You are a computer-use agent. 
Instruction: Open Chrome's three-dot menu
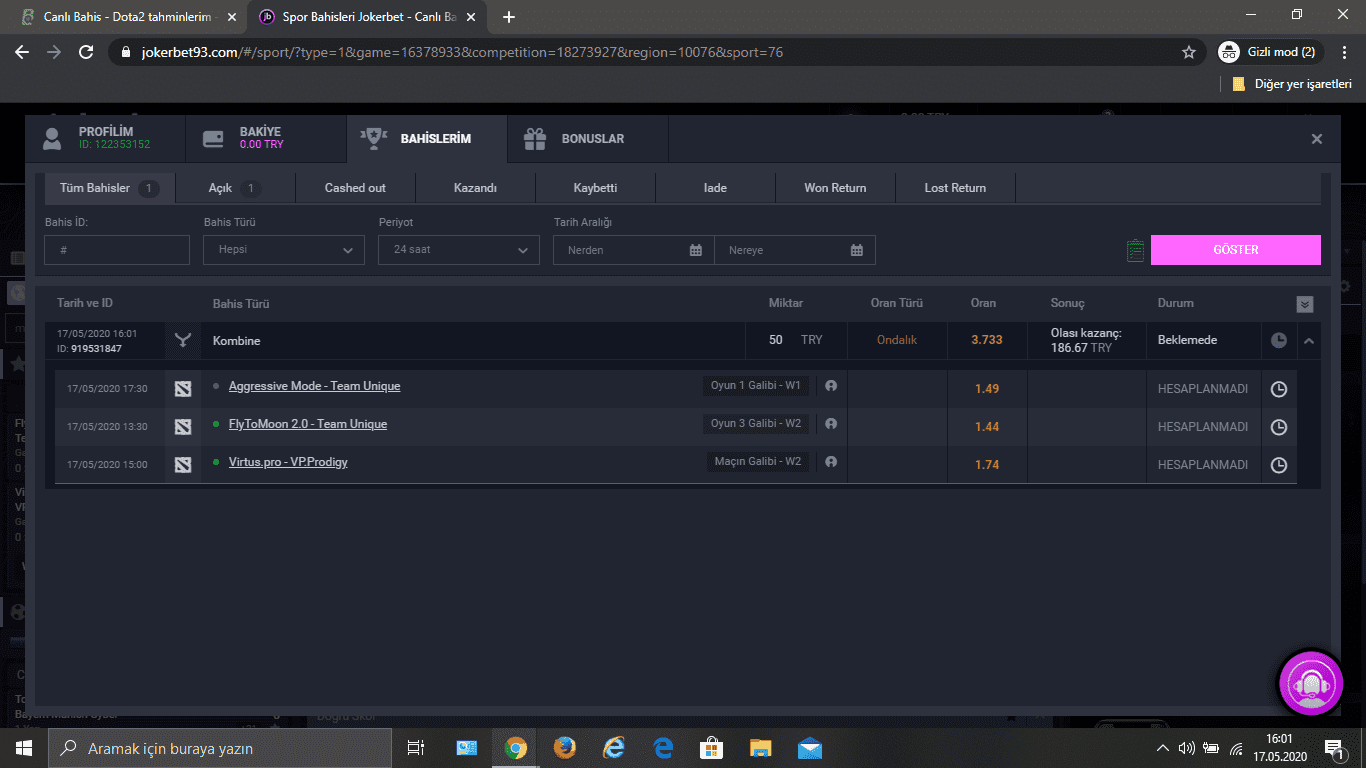pos(1343,52)
